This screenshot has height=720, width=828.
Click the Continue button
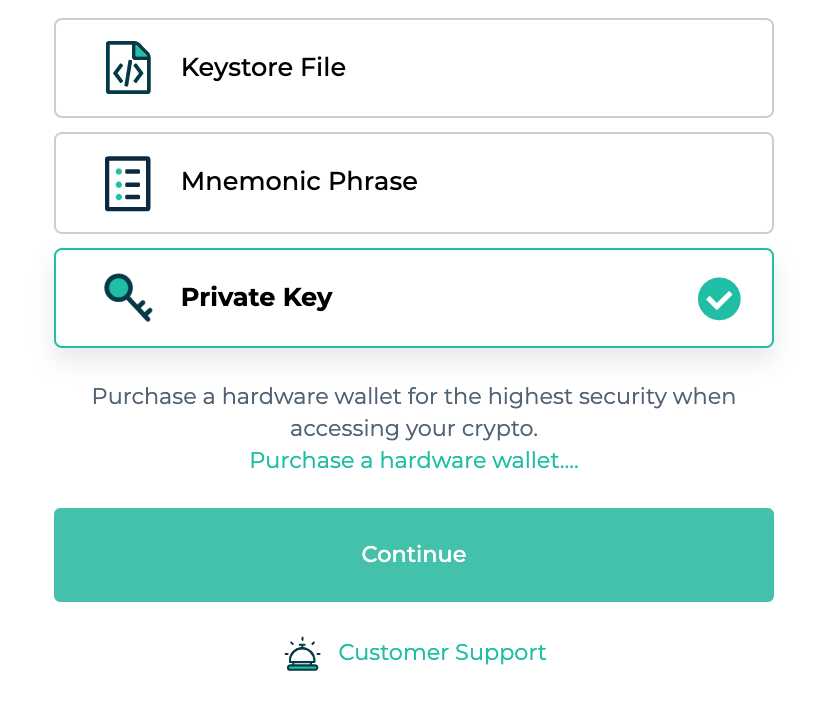[414, 555]
